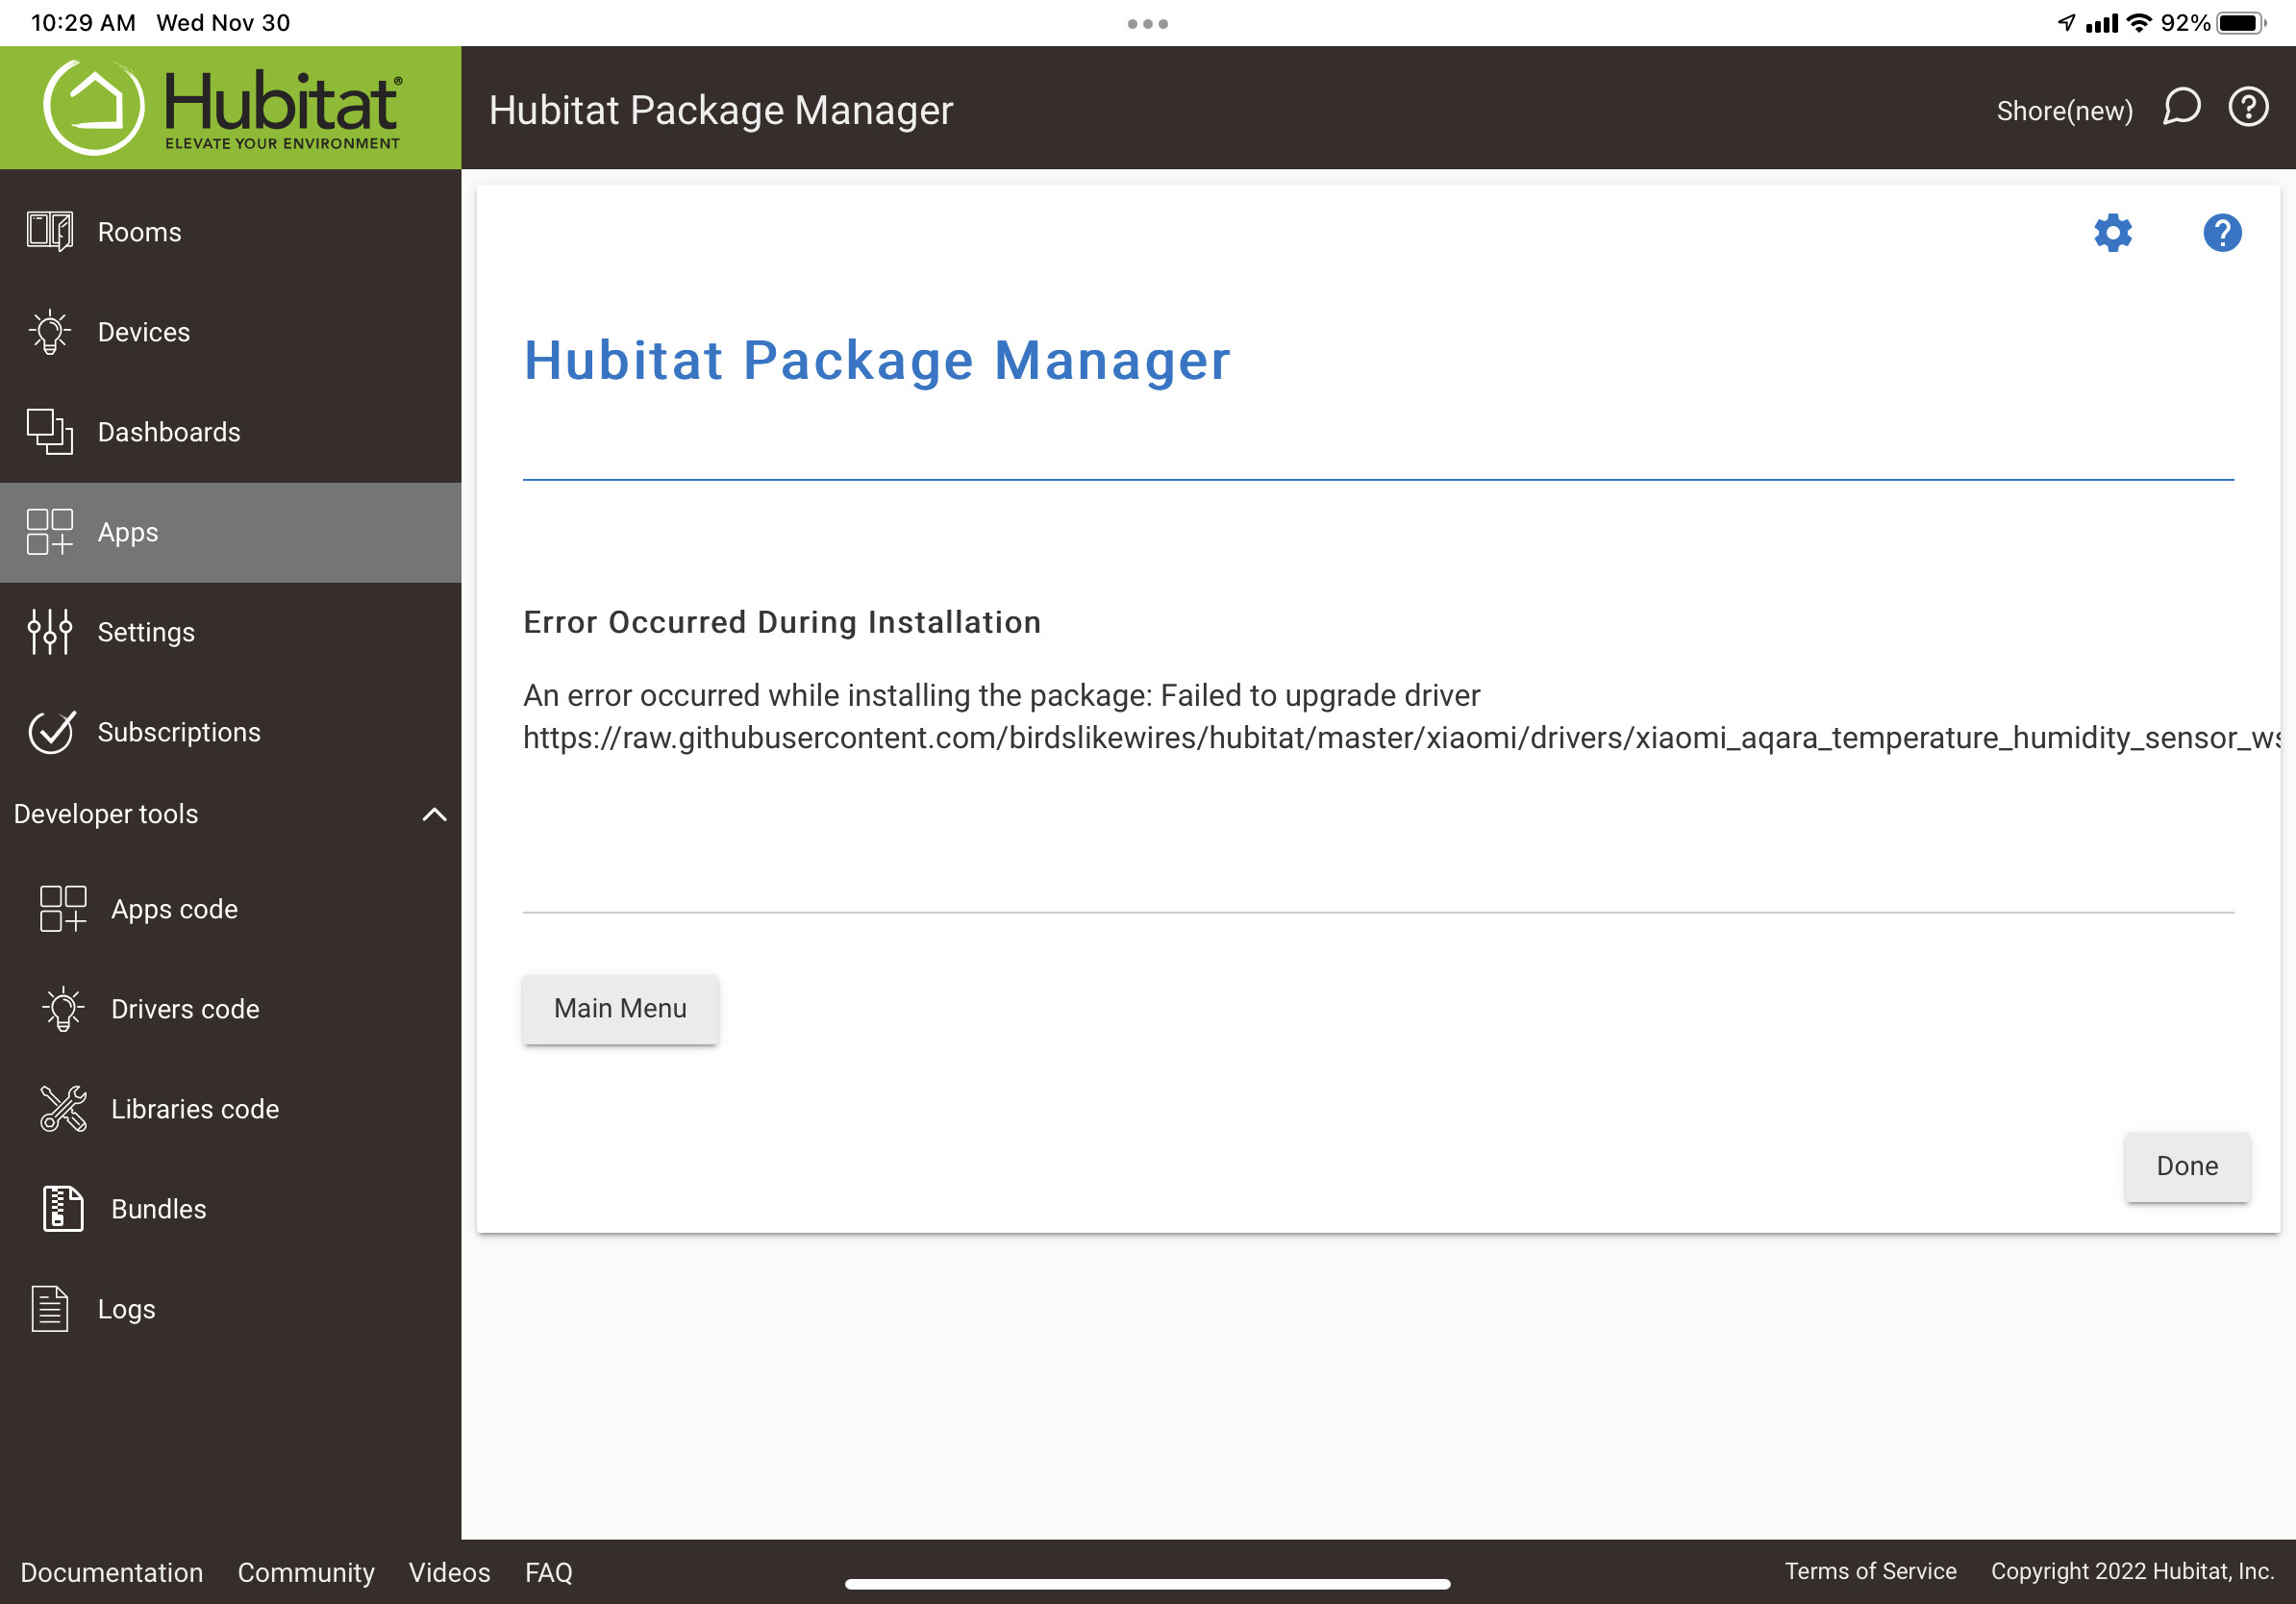The height and width of the screenshot is (1604, 2296).
Task: Open the Community link
Action: [x=306, y=1572]
